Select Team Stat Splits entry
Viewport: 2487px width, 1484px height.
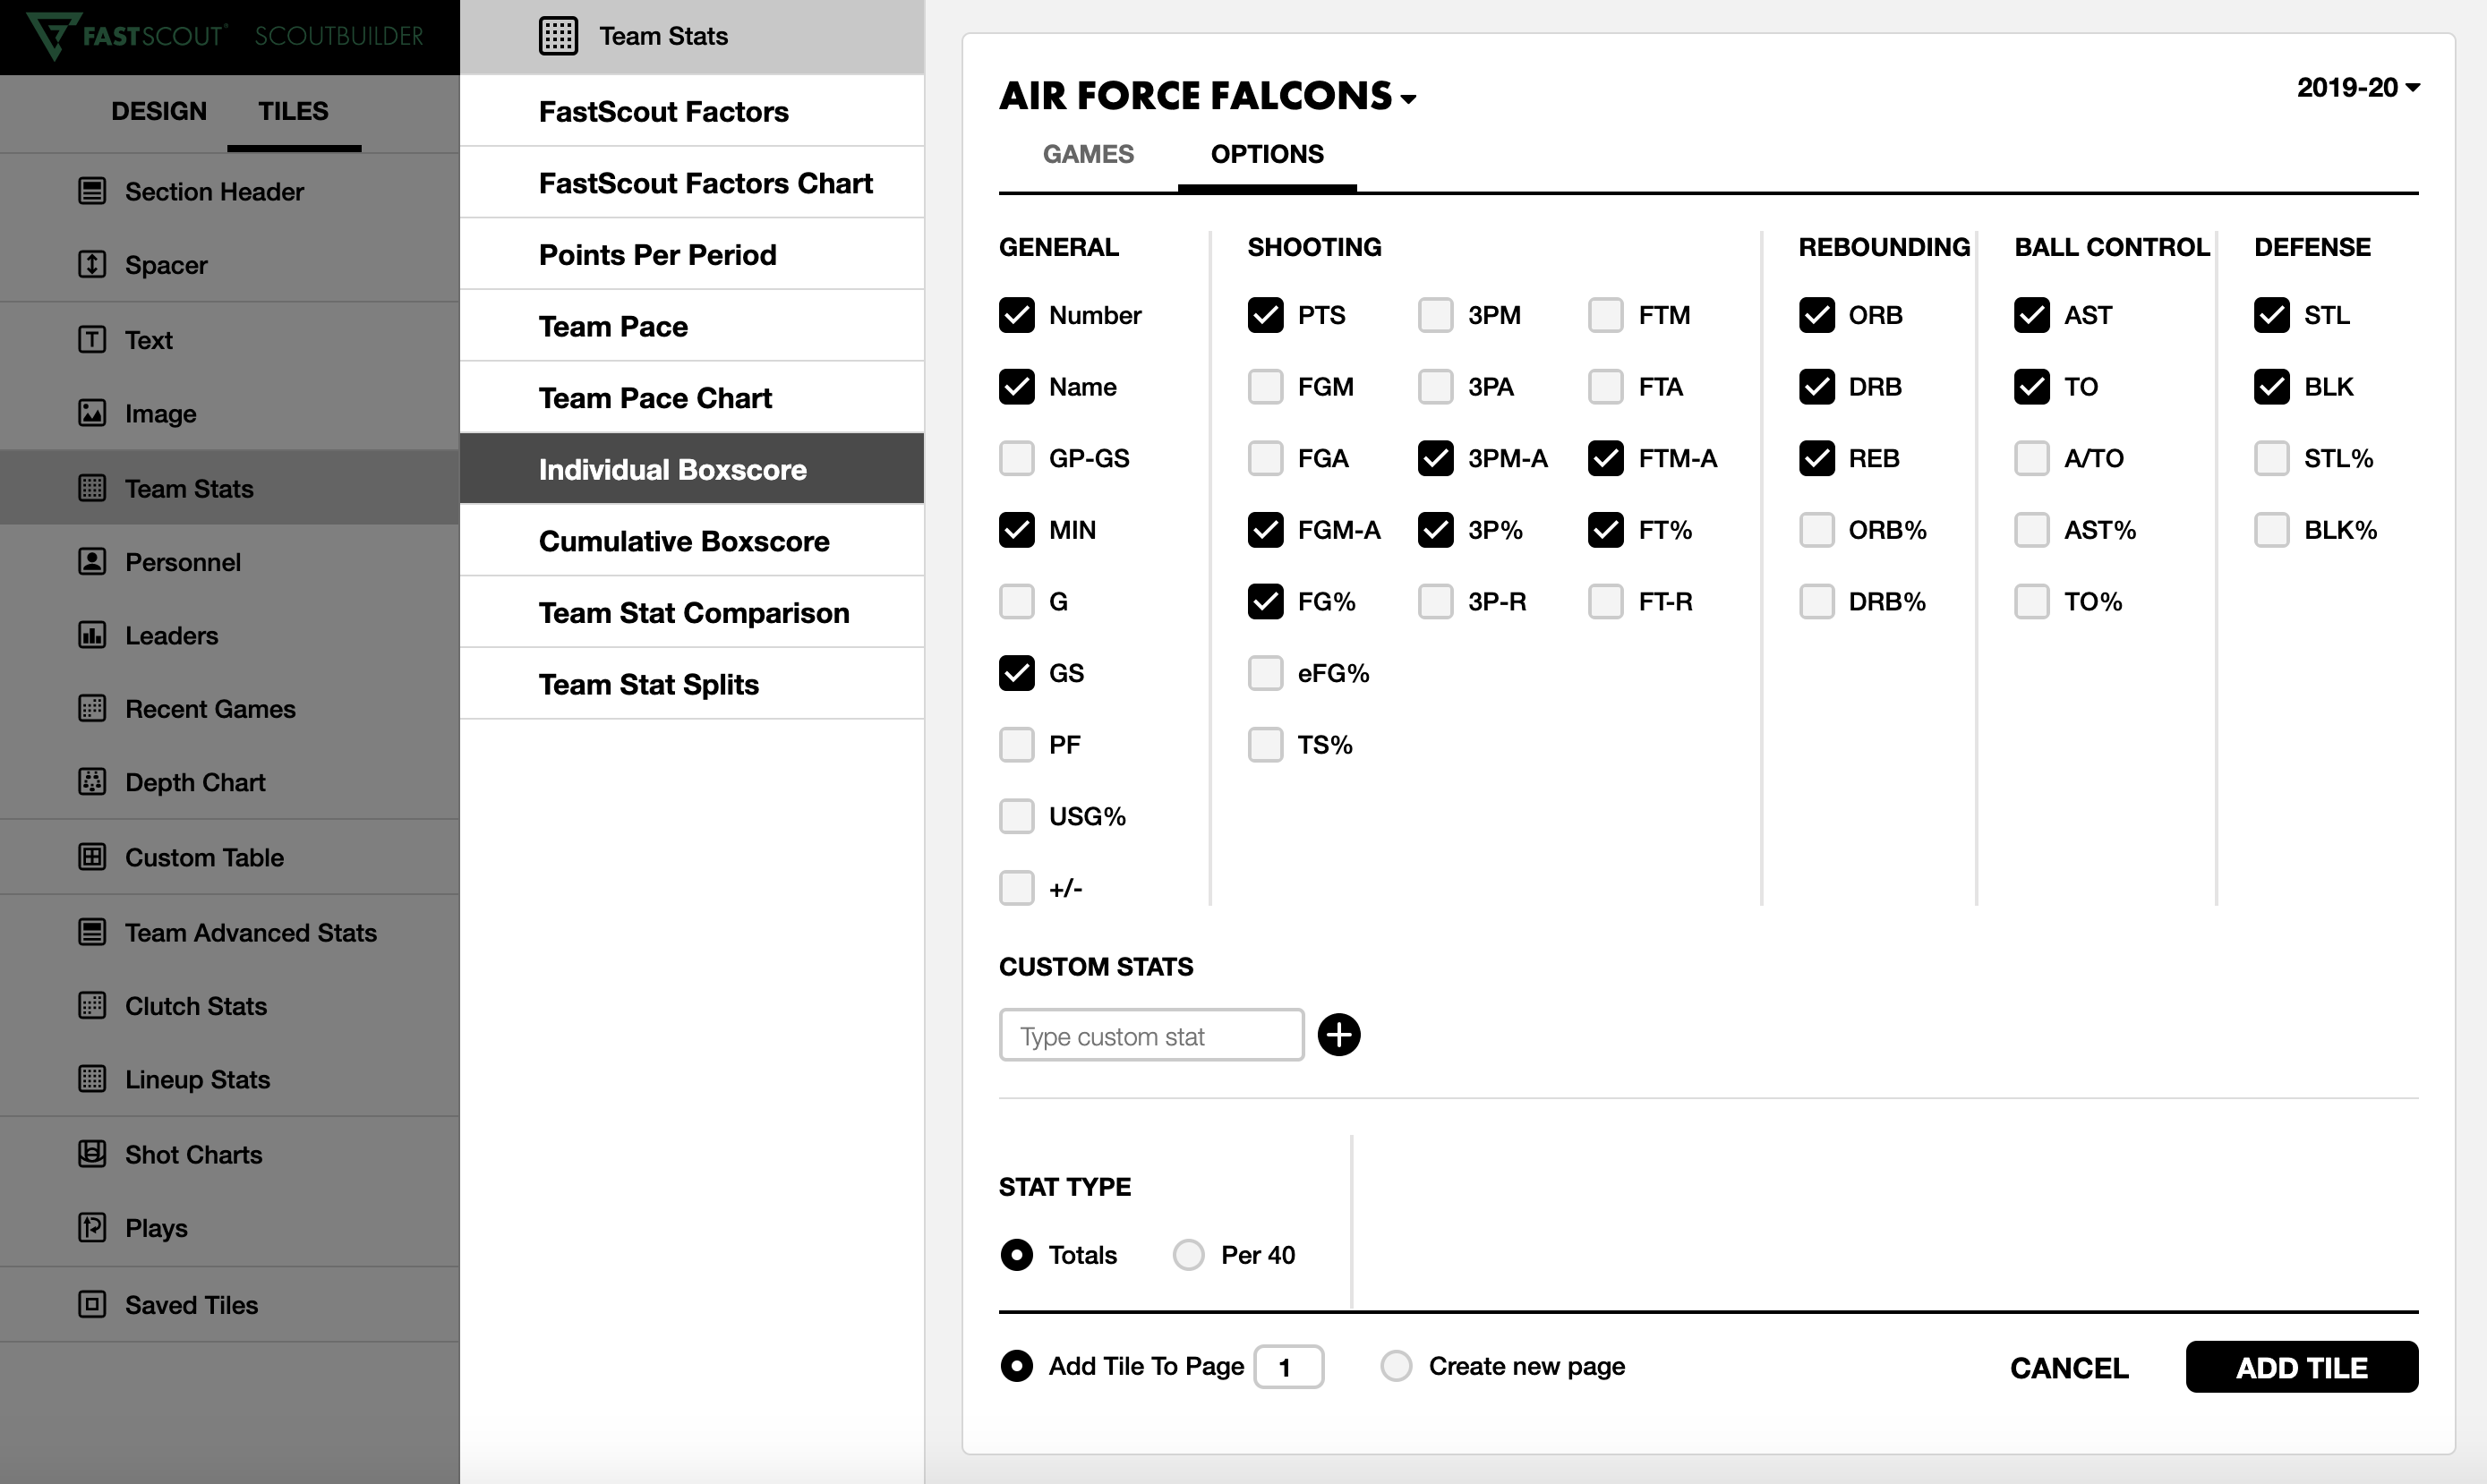(692, 684)
